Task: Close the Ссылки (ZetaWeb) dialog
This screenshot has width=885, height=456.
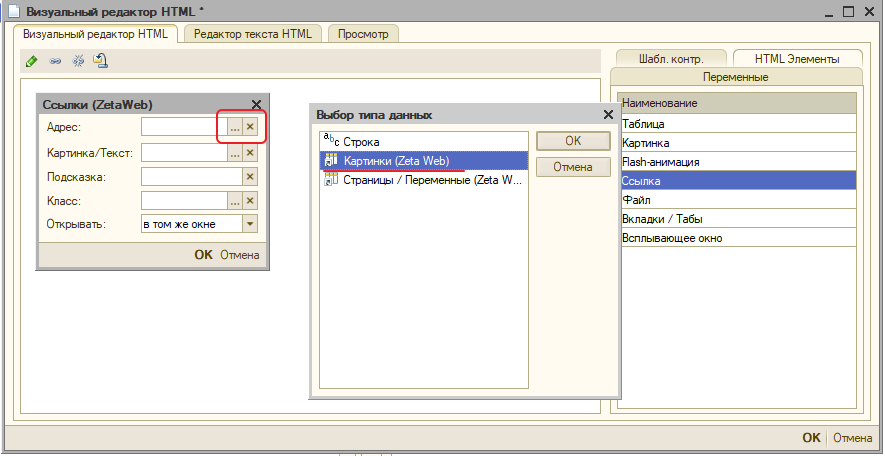Action: (256, 104)
